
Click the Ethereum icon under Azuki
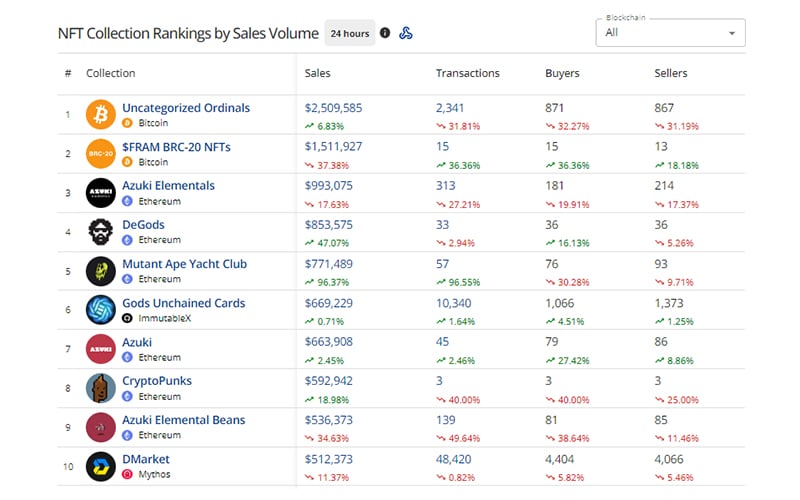click(x=128, y=357)
